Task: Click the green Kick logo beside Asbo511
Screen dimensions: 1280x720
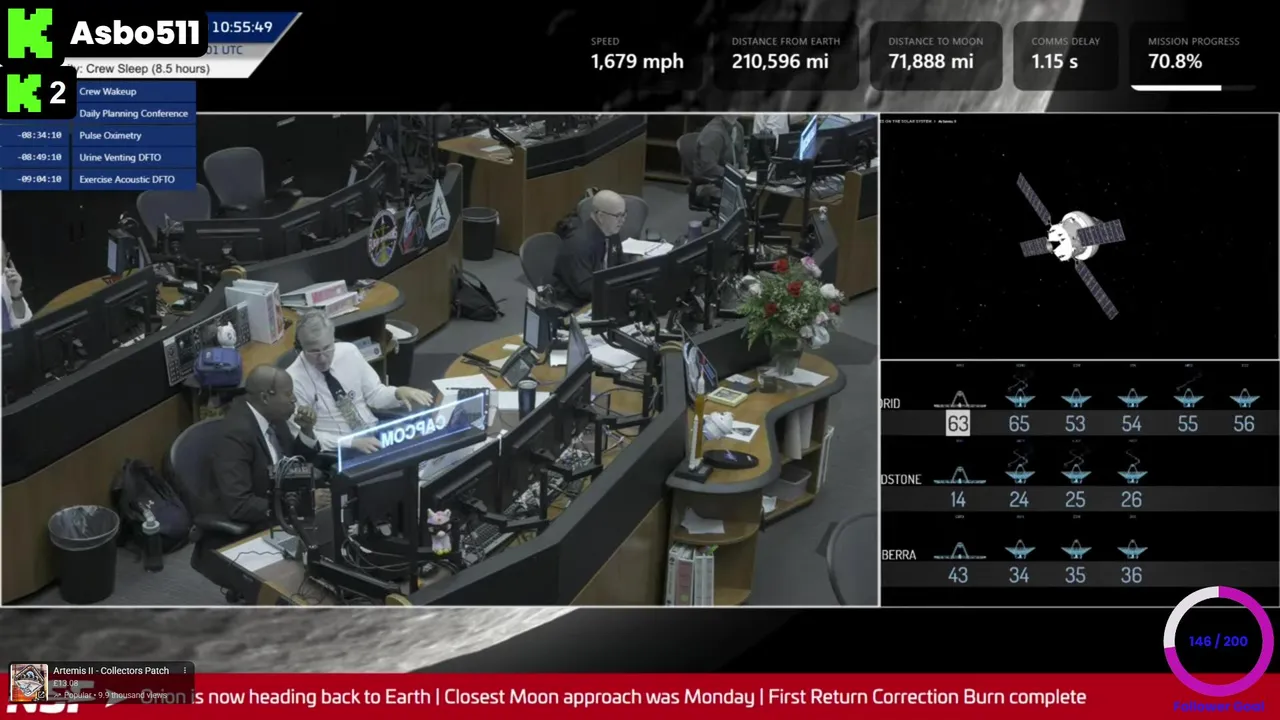Action: point(29,33)
